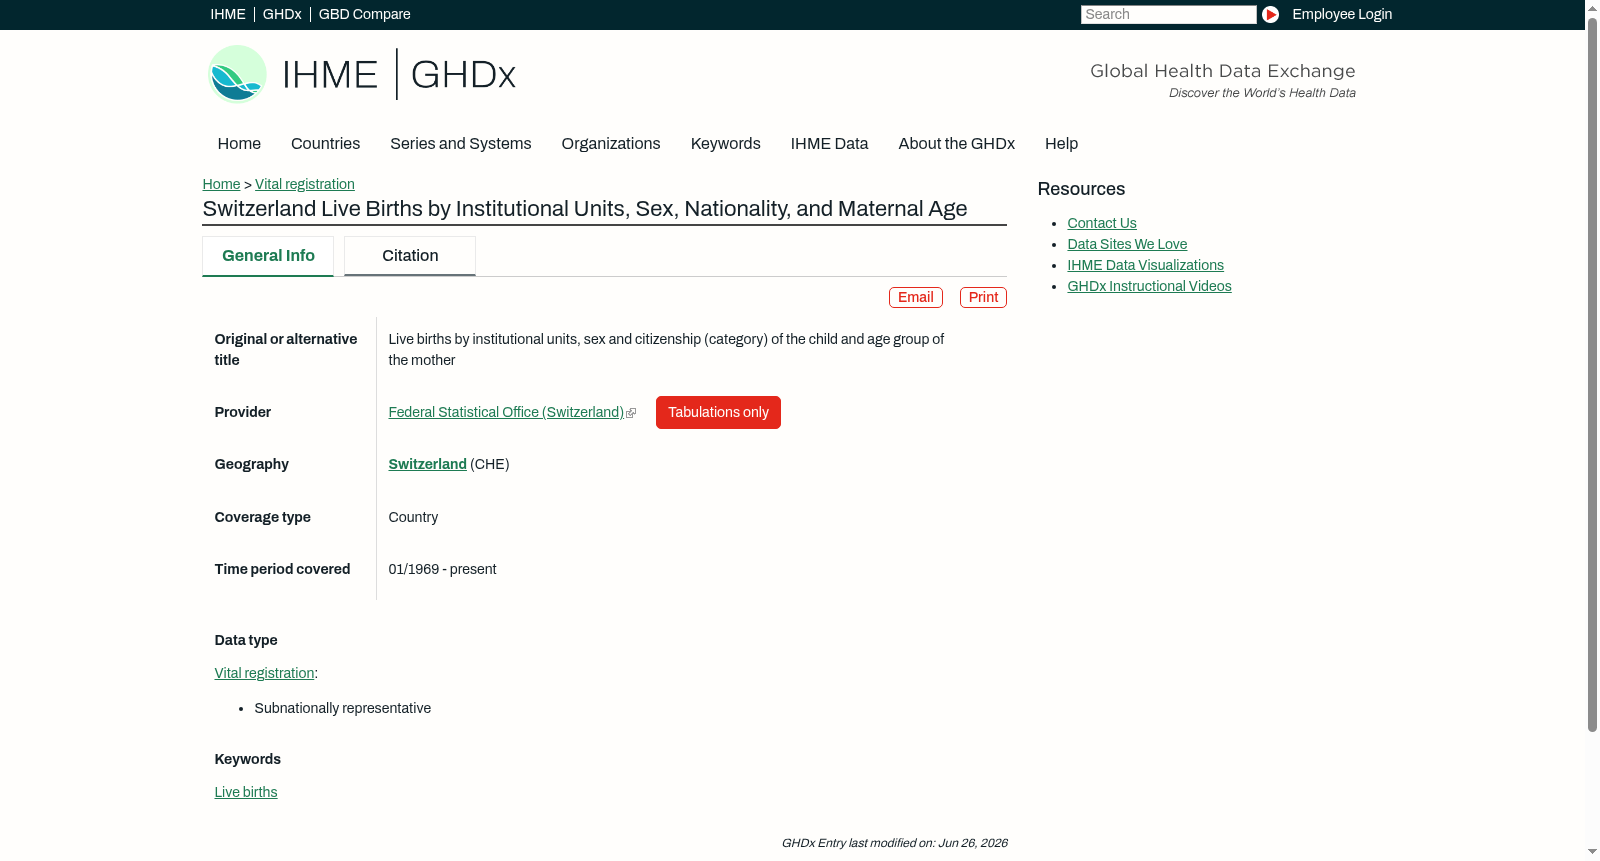Open GBD Compare in the top bar
Viewport: 1600px width, 861px height.
(x=365, y=14)
